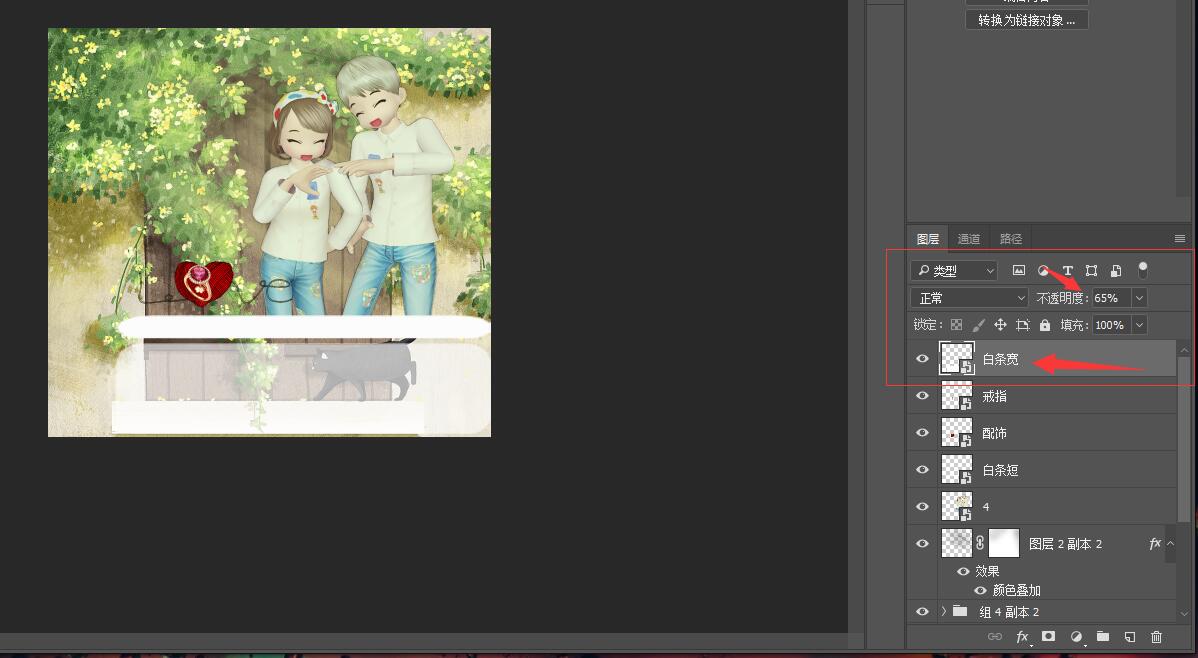Click the red heart ring box on canvas

tap(202, 282)
